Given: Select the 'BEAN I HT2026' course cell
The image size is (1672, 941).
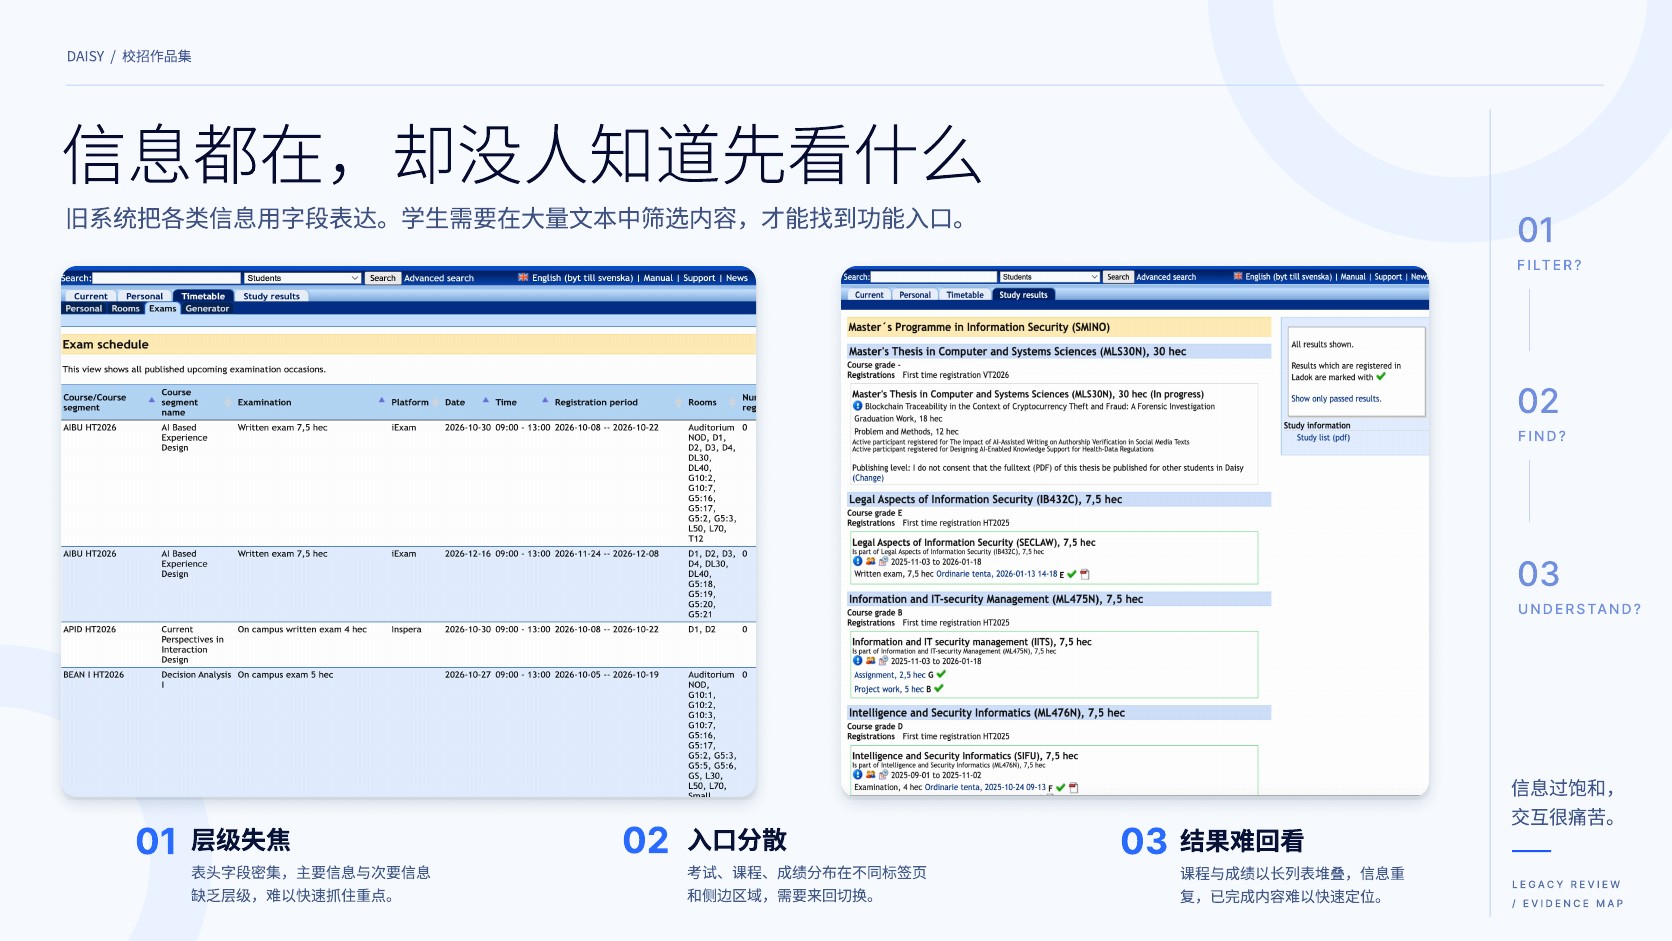Looking at the screenshot, I should (x=94, y=674).
